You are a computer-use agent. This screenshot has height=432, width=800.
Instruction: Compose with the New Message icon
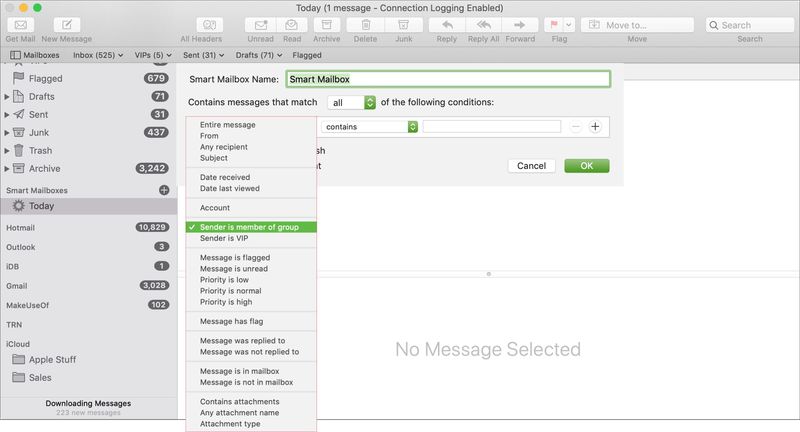[x=67, y=25]
